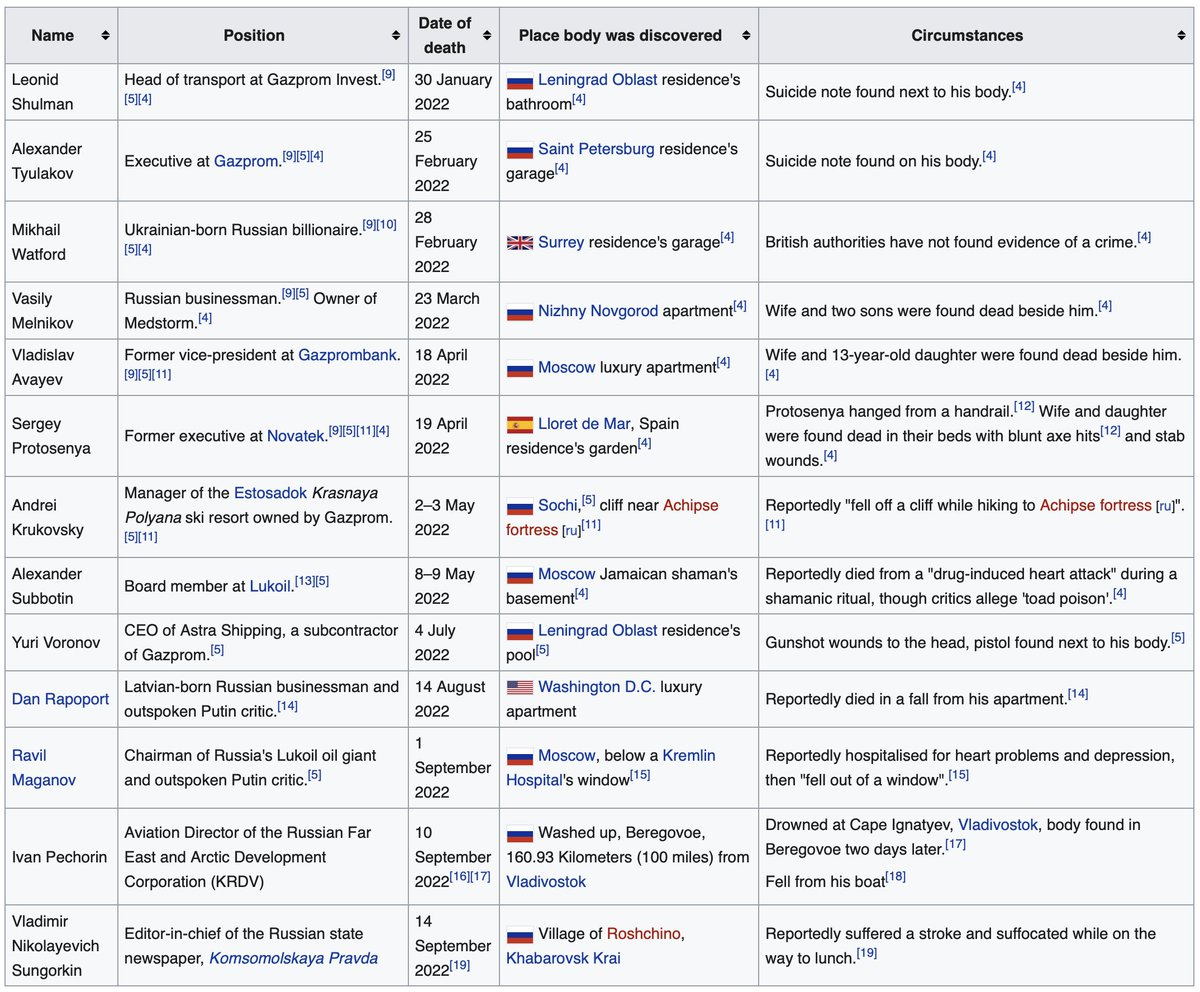Screen dimensions: 1200x992
Task: Click Russian flag beside Village of Roshchino
Action: [520, 935]
